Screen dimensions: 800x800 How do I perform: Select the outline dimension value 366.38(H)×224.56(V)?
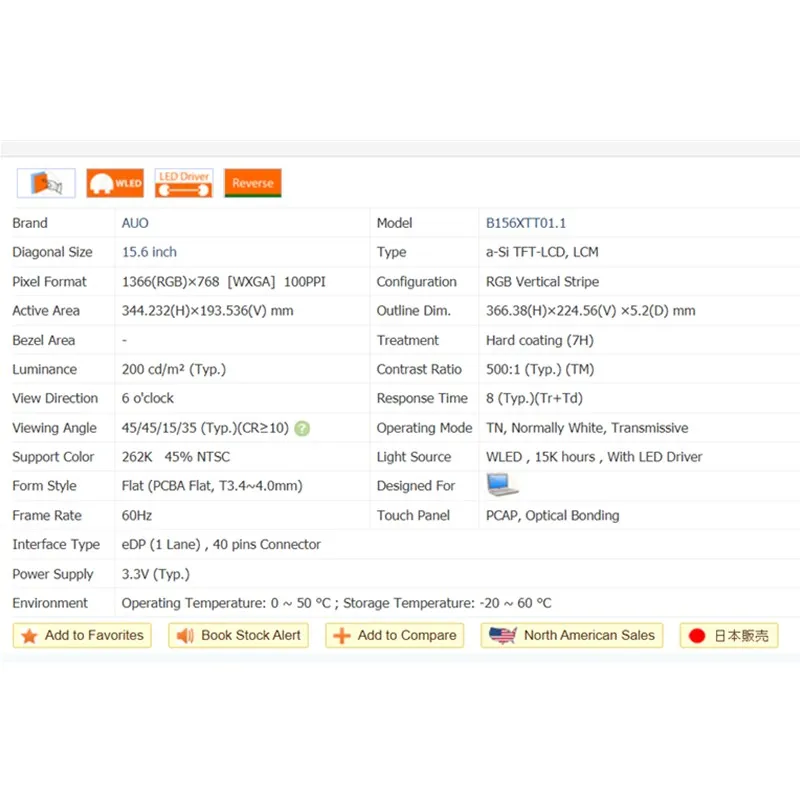[x=551, y=311]
